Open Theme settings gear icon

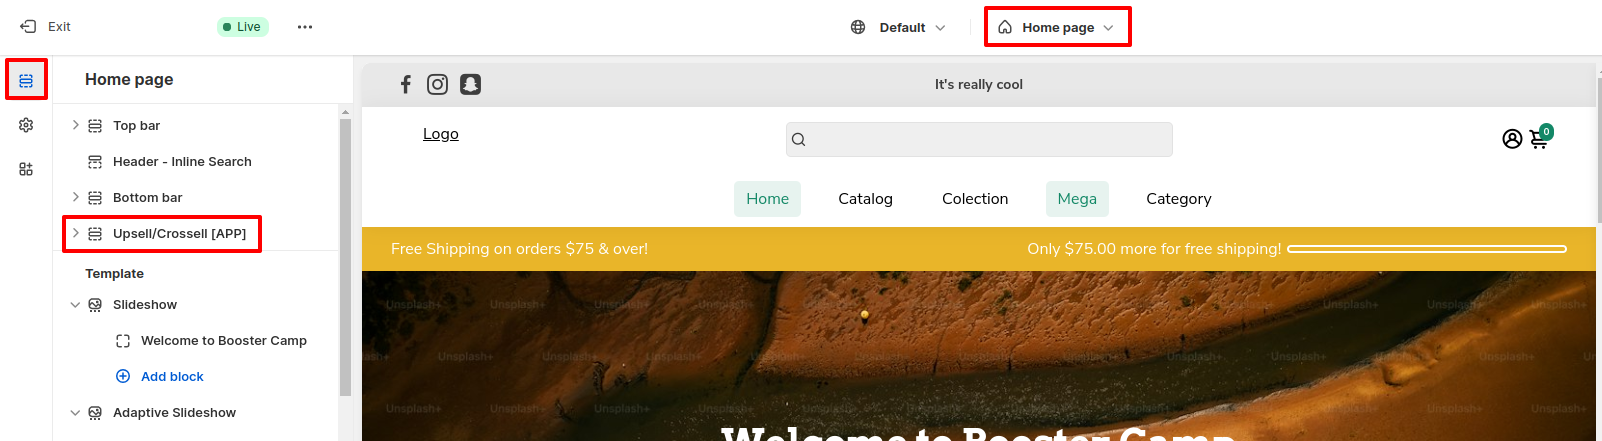click(x=26, y=125)
